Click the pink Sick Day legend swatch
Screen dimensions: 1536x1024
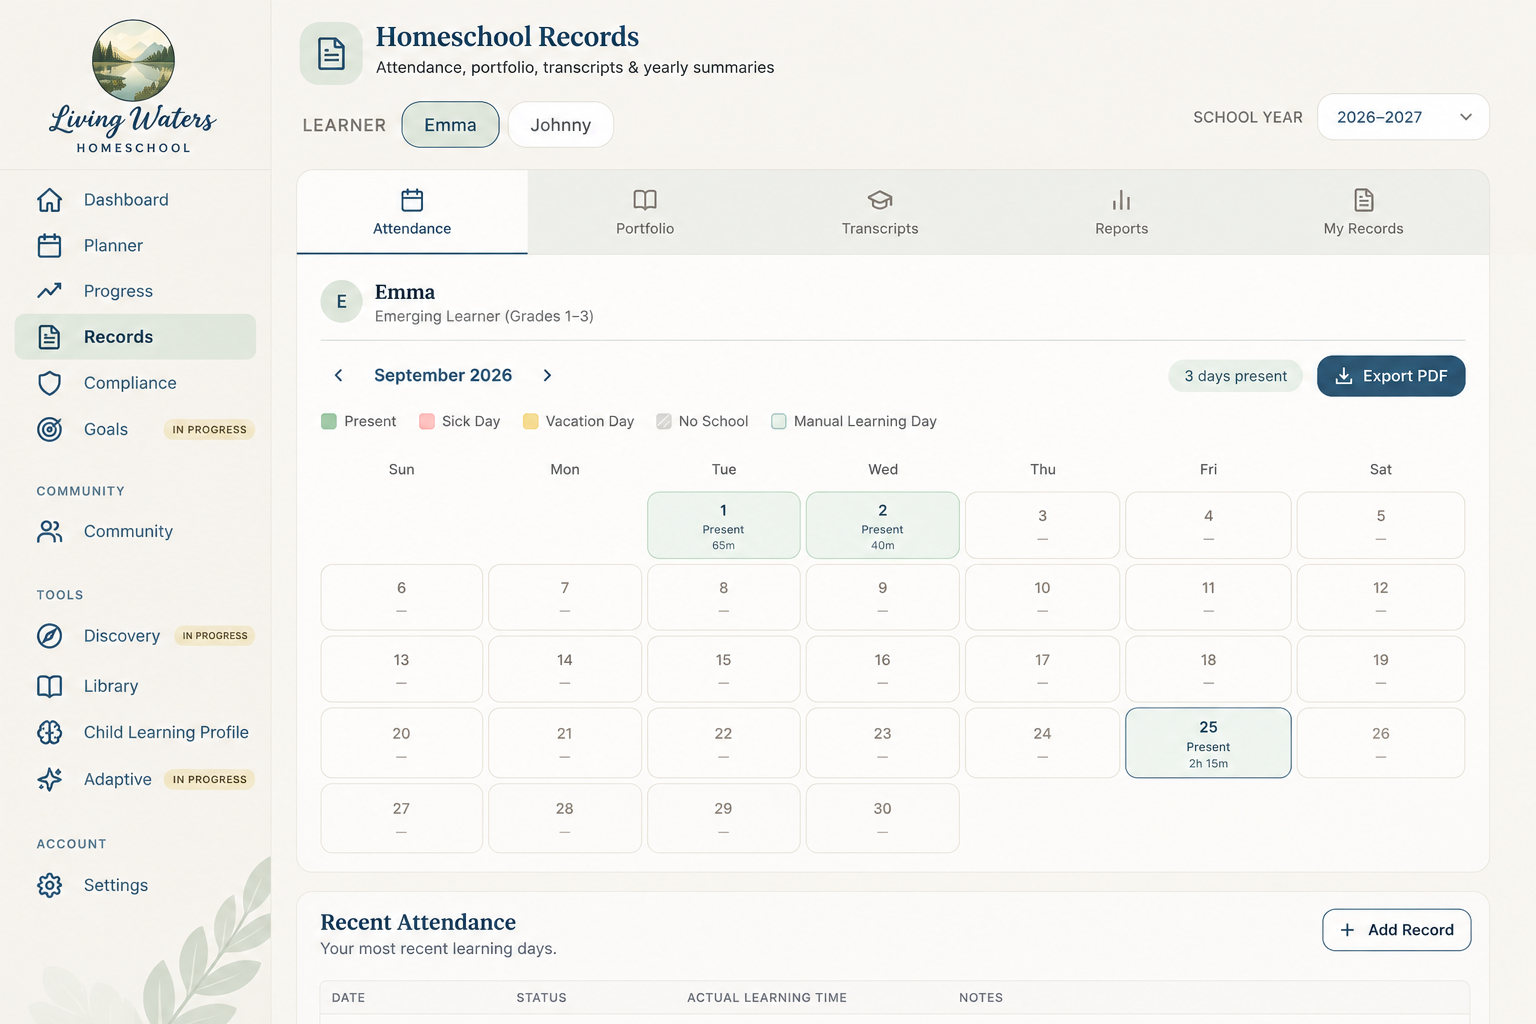(x=427, y=421)
